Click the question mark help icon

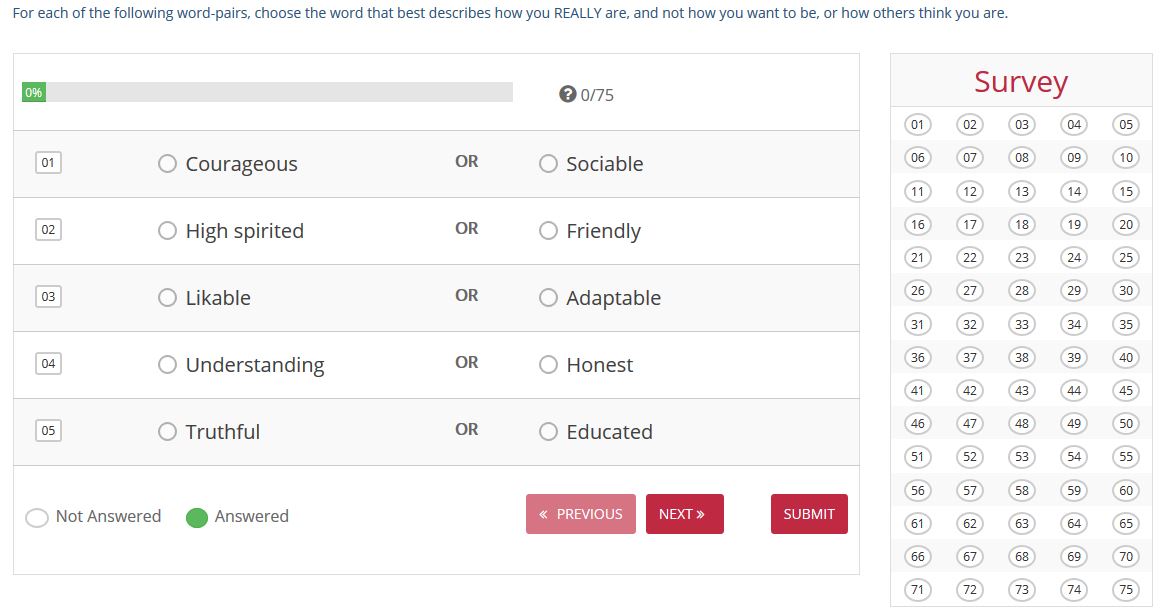tap(567, 95)
